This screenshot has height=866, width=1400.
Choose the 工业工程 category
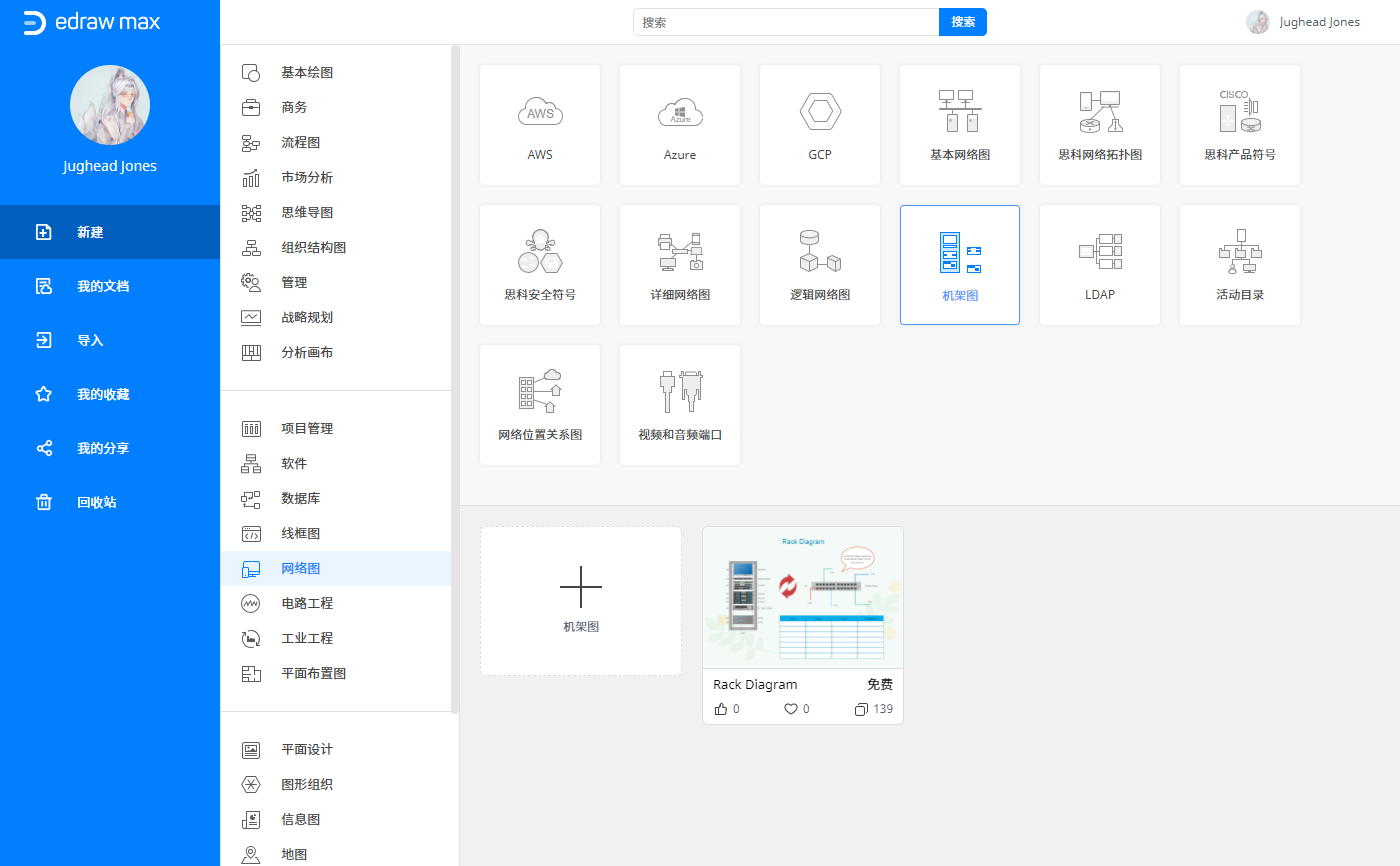(x=336, y=638)
